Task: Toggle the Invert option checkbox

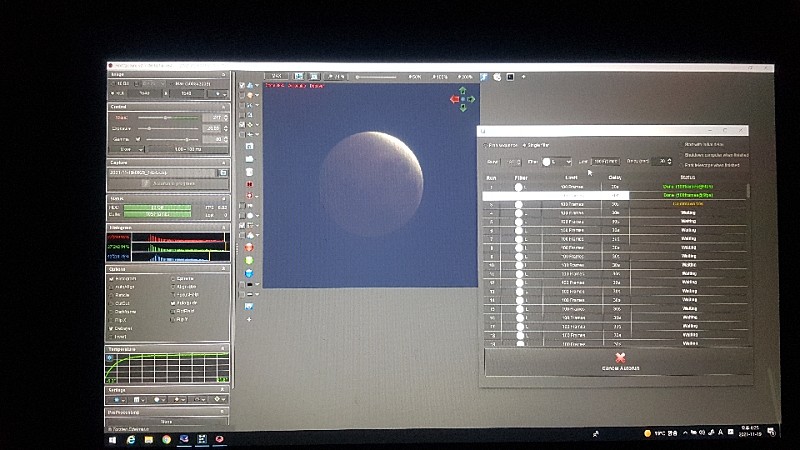Action: click(111, 337)
